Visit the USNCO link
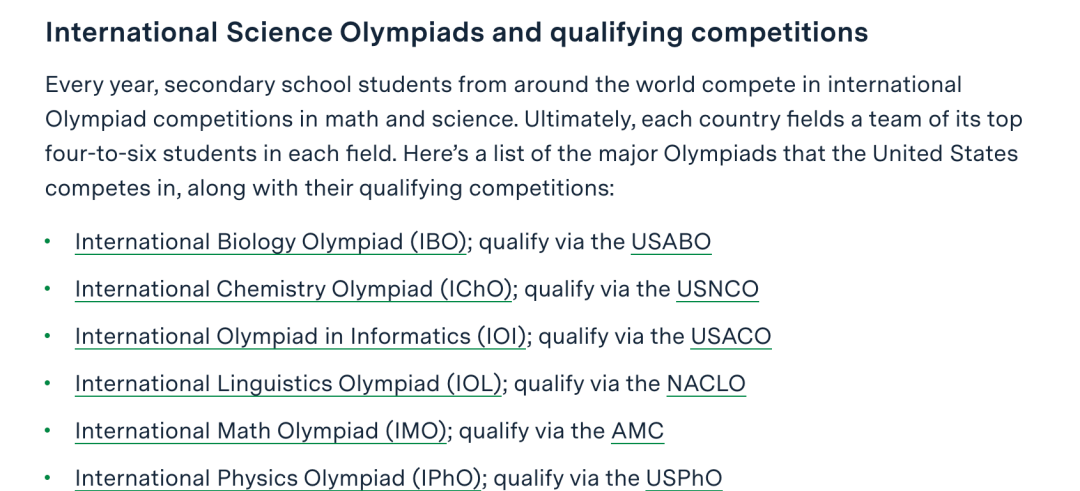Image resolution: width=1080 pixels, height=491 pixels. click(717, 289)
